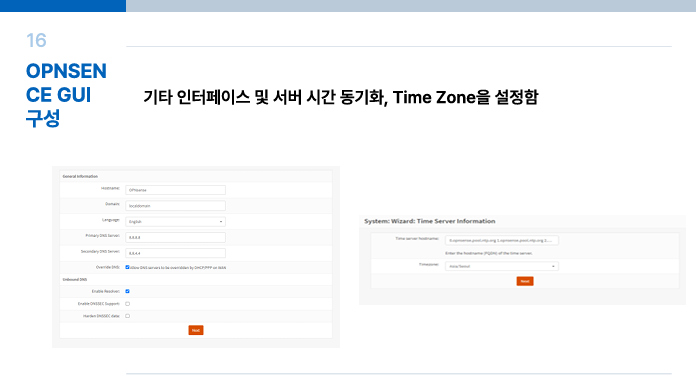
Task: Uncheck the Enable Resolver checkbox
Action: click(x=127, y=291)
